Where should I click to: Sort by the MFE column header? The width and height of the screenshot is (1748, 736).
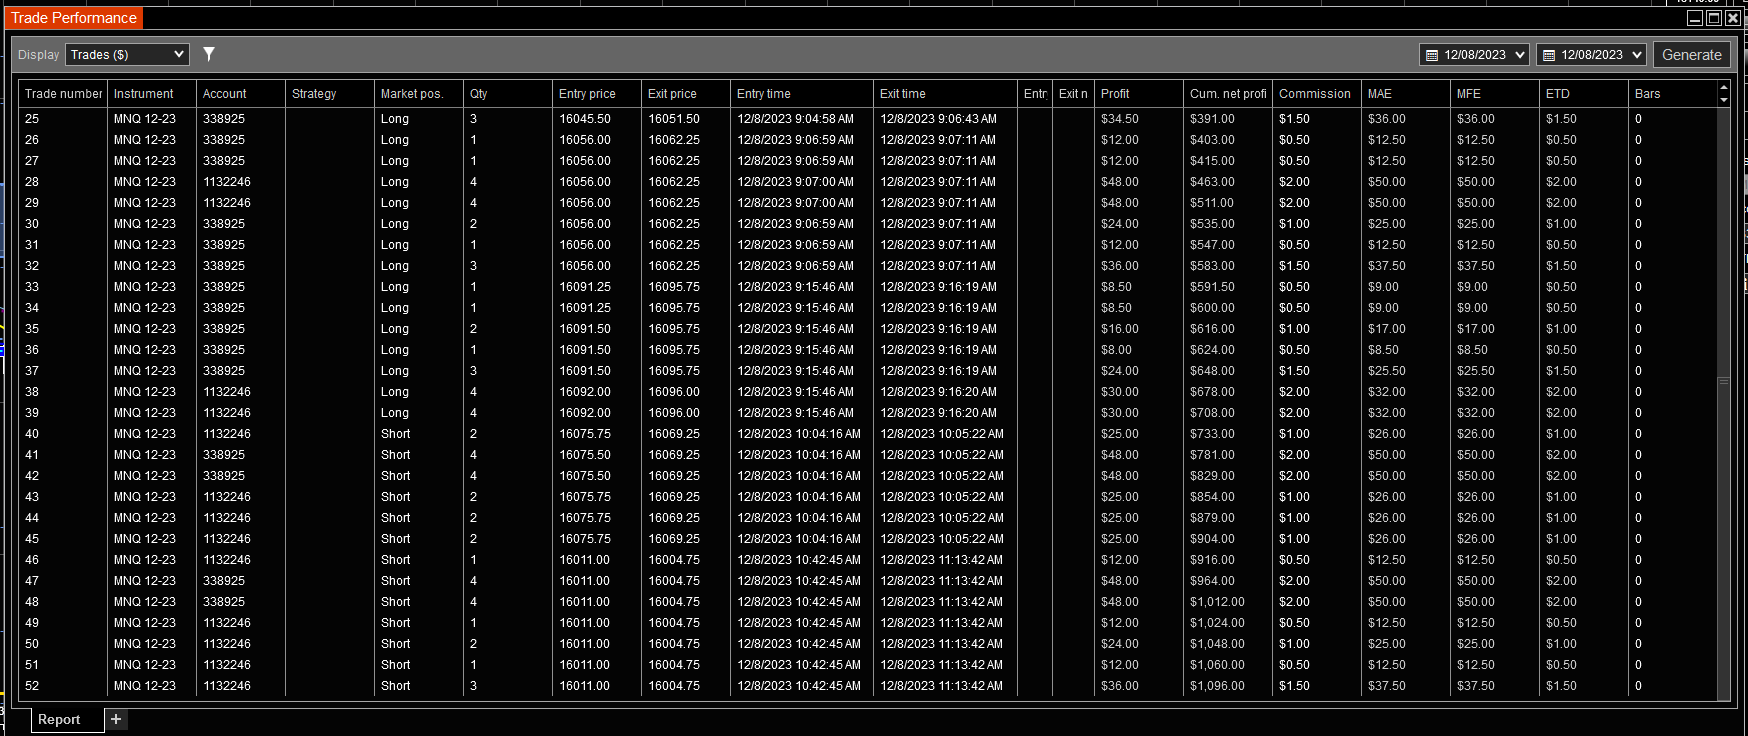(1495, 94)
